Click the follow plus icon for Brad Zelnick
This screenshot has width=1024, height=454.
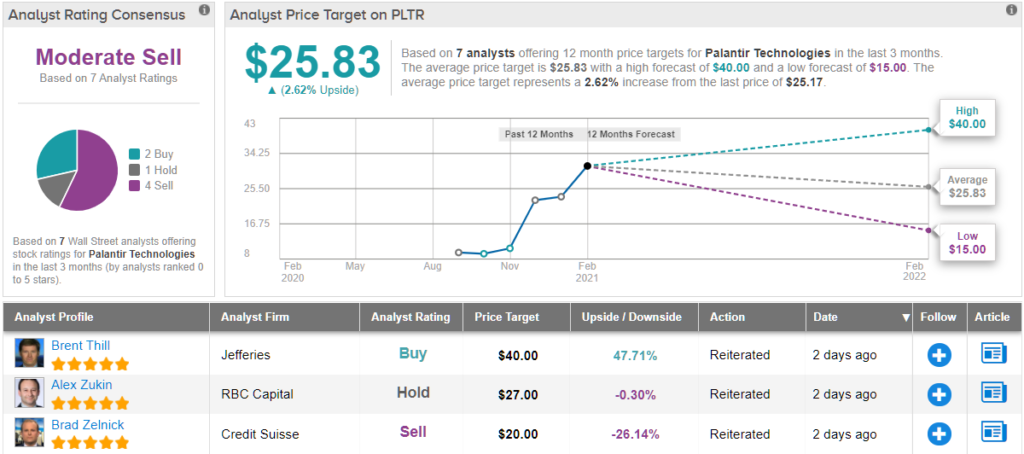939,432
